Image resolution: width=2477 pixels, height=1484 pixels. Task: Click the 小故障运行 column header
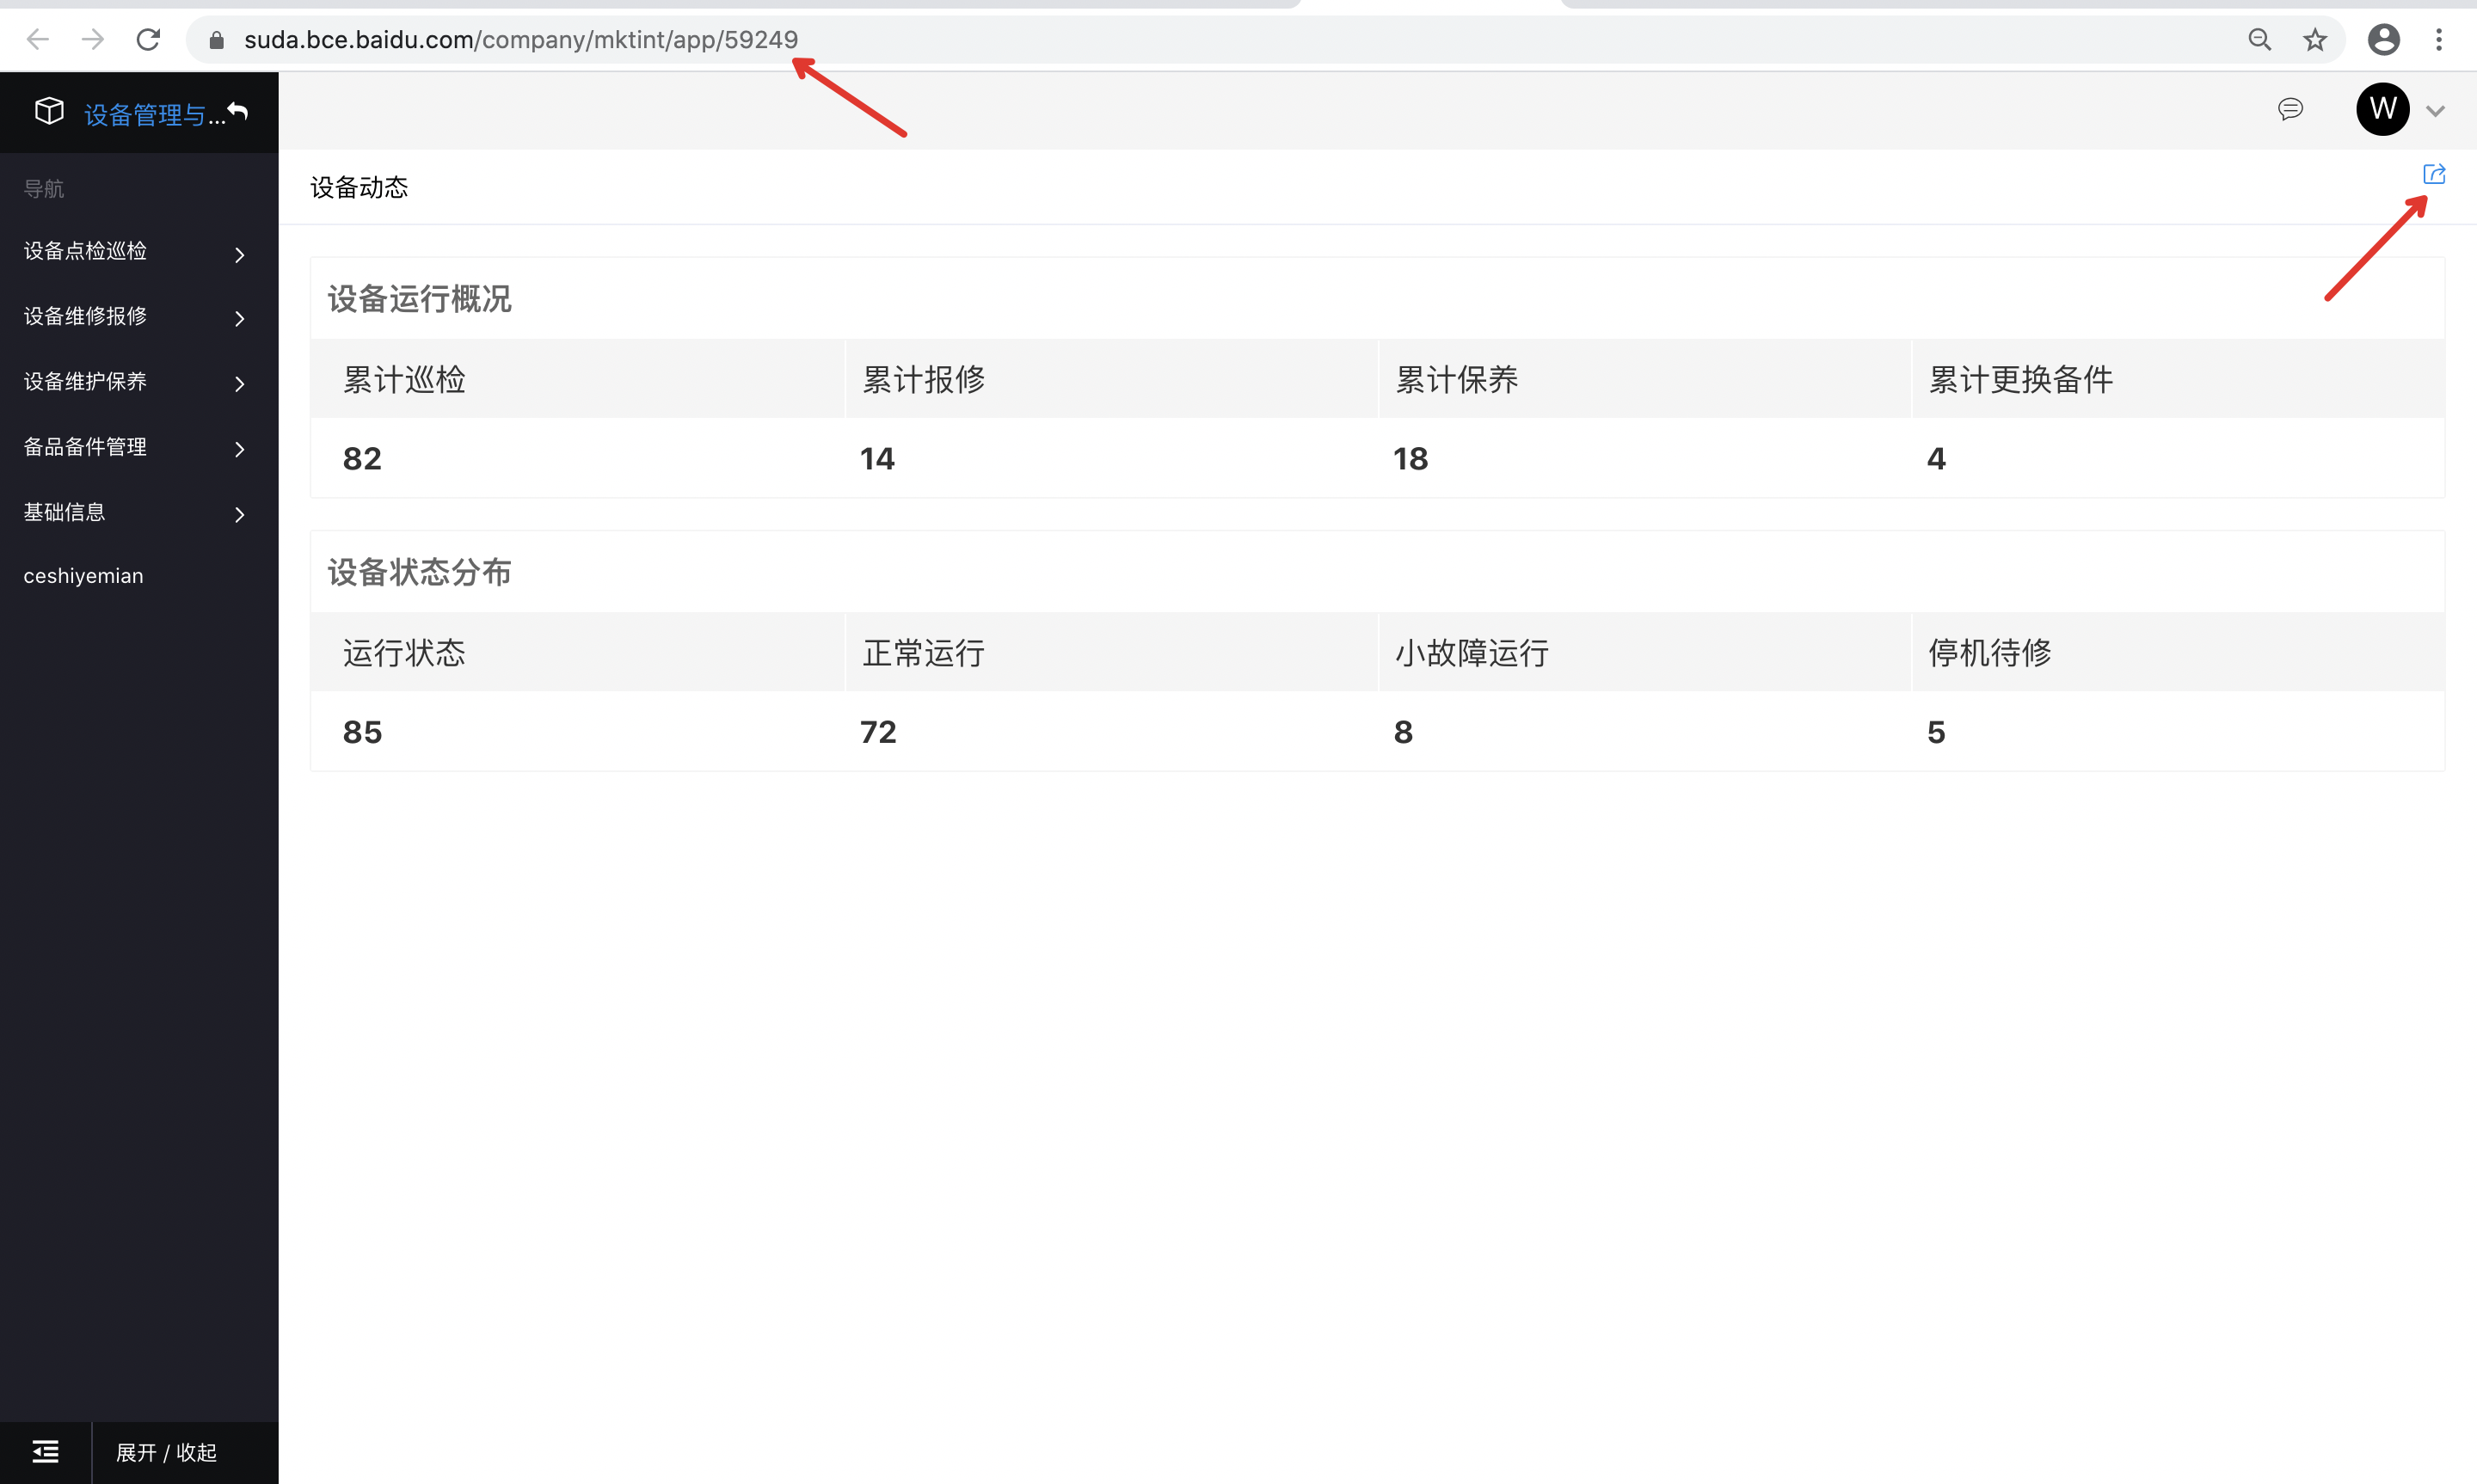point(1471,653)
